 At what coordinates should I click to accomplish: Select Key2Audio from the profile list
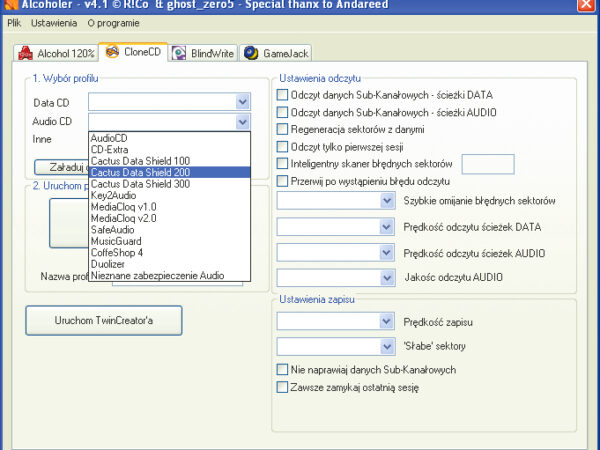click(x=113, y=195)
